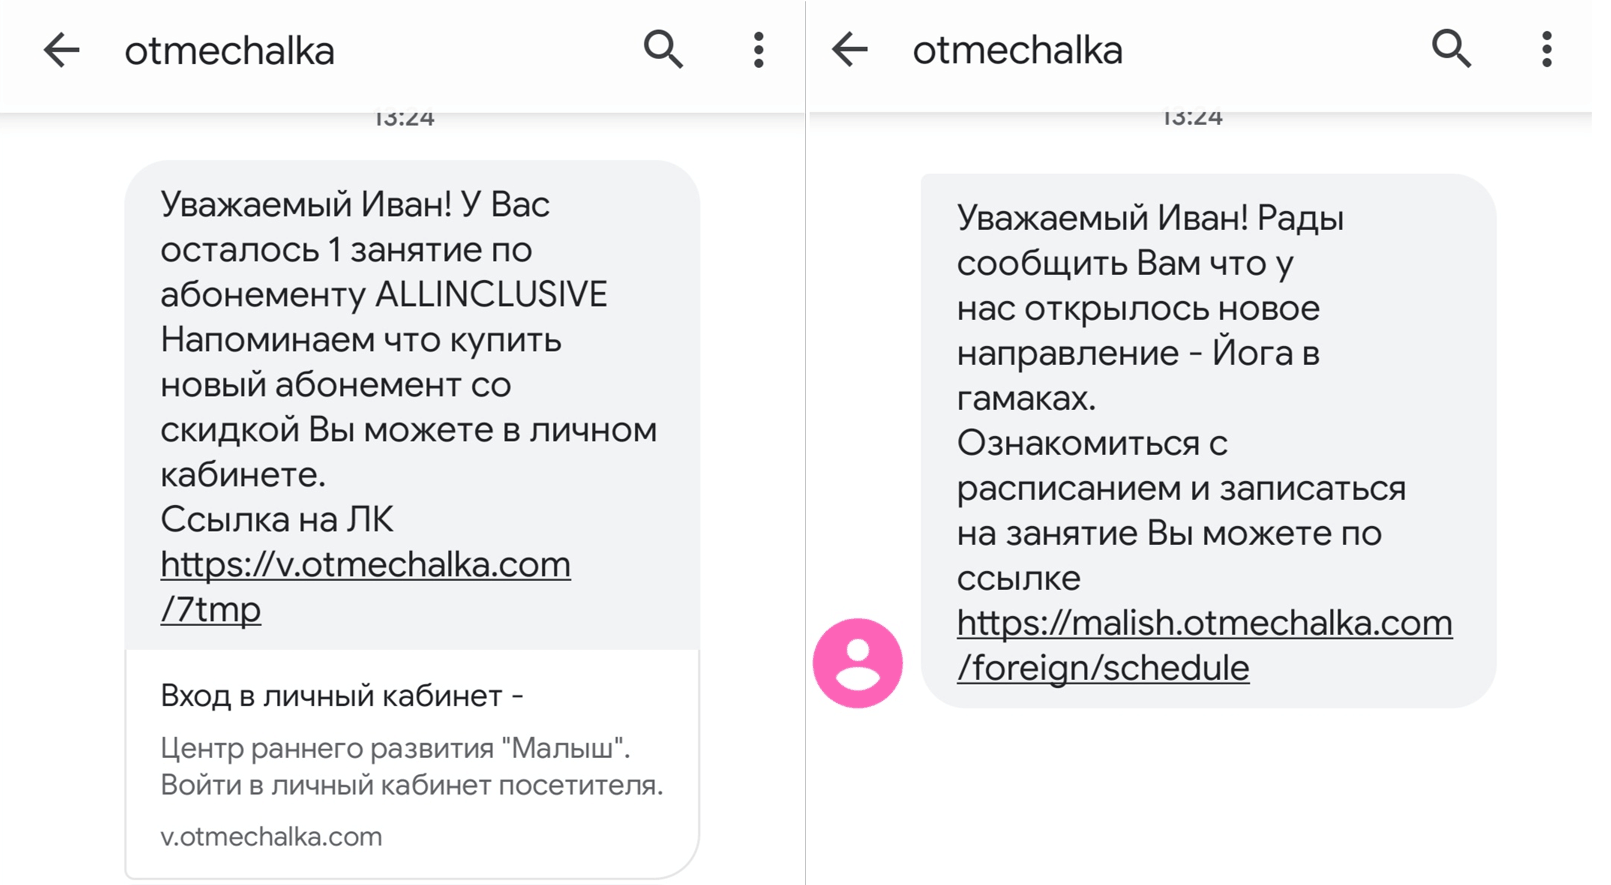Tap "Йога в гамаках" message text
1611x885 pixels.
coord(1265,354)
